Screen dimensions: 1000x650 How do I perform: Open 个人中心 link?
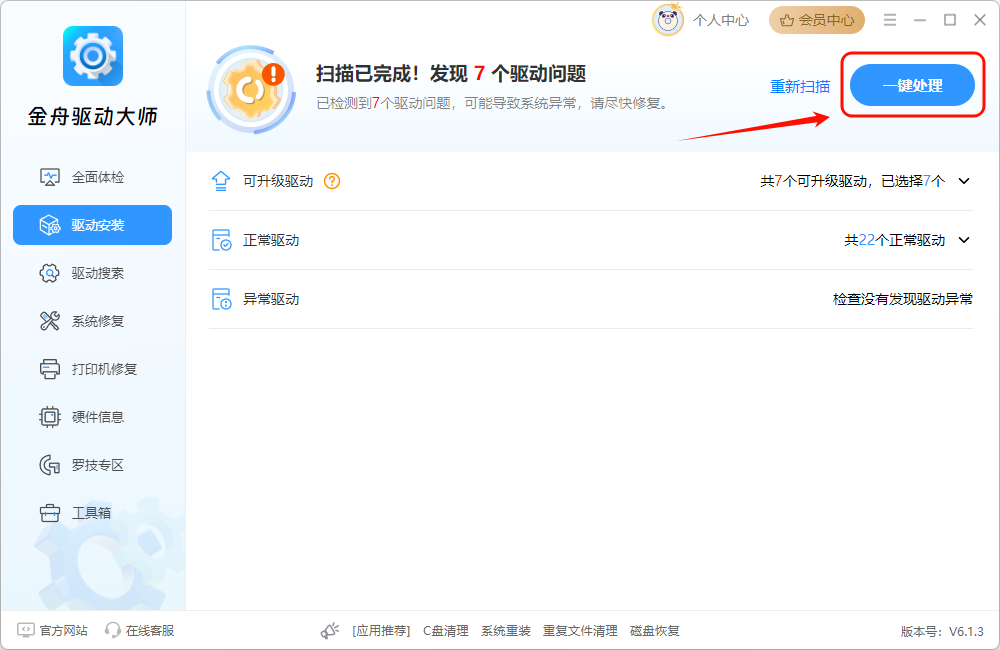pos(721,20)
